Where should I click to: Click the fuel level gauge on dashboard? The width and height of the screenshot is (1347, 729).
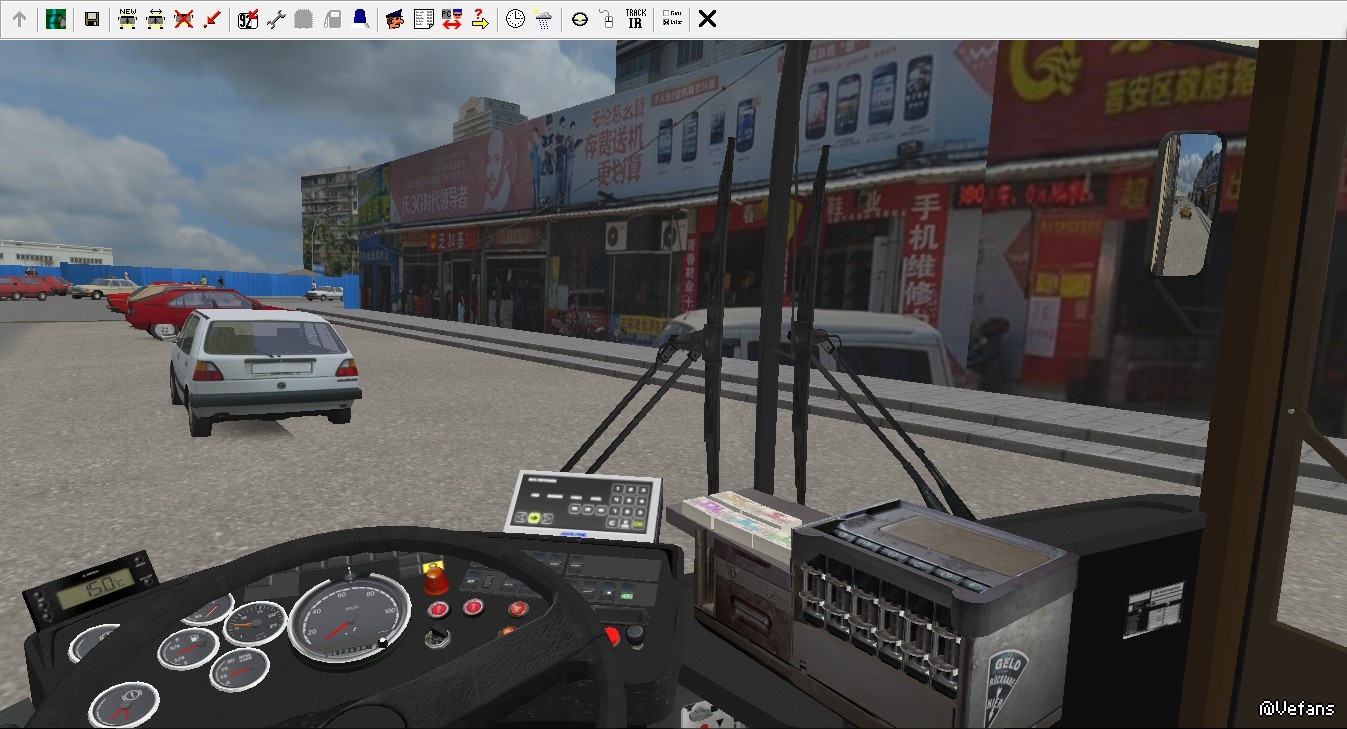pos(189,648)
